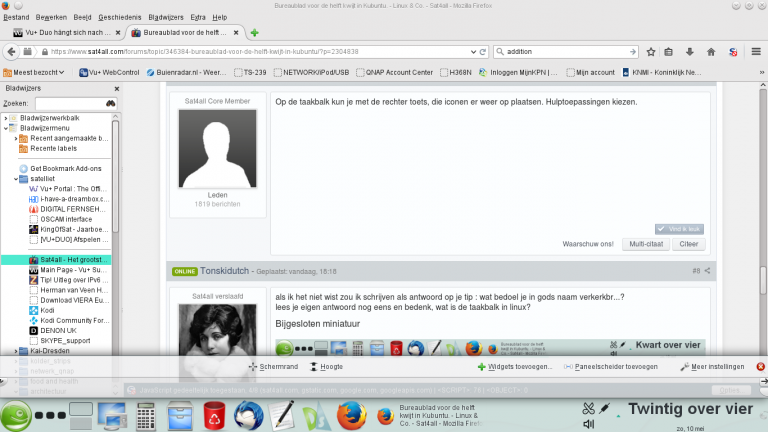The height and width of the screenshot is (432, 768).
Task: Click the Kubuntu application launcher icon
Action: pyautogui.click(x=14, y=414)
